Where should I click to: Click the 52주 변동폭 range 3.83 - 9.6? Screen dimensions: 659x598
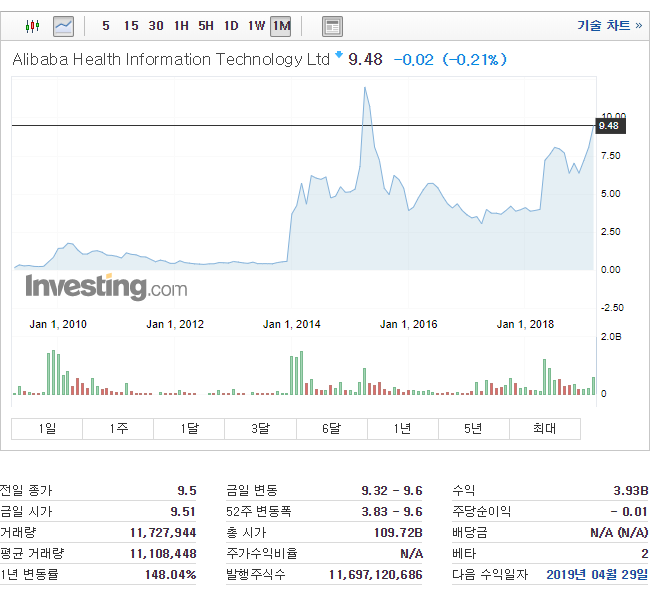click(392, 511)
